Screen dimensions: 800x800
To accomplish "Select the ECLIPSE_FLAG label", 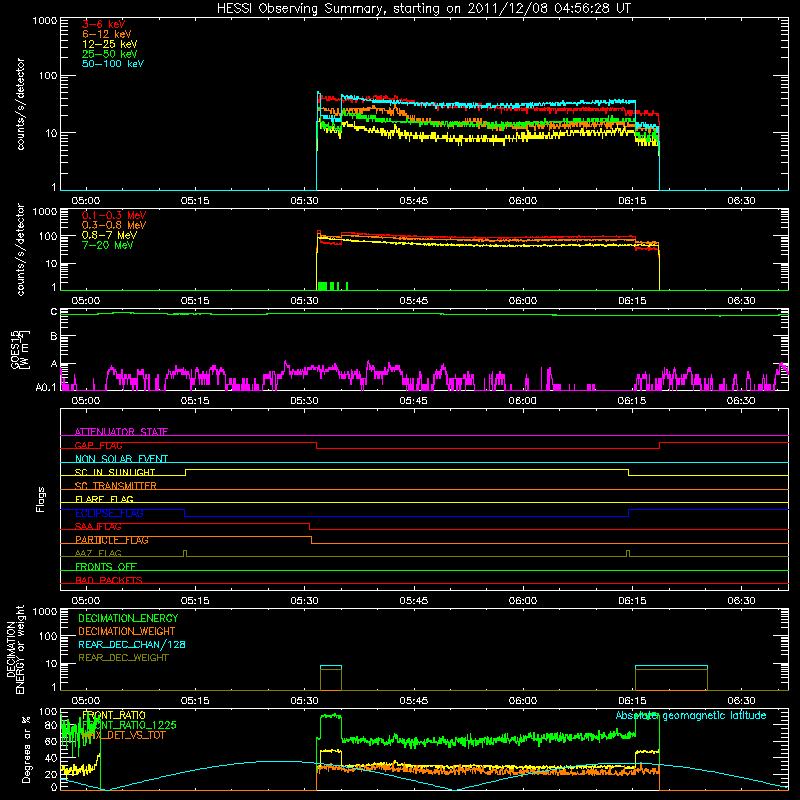I will [109, 513].
